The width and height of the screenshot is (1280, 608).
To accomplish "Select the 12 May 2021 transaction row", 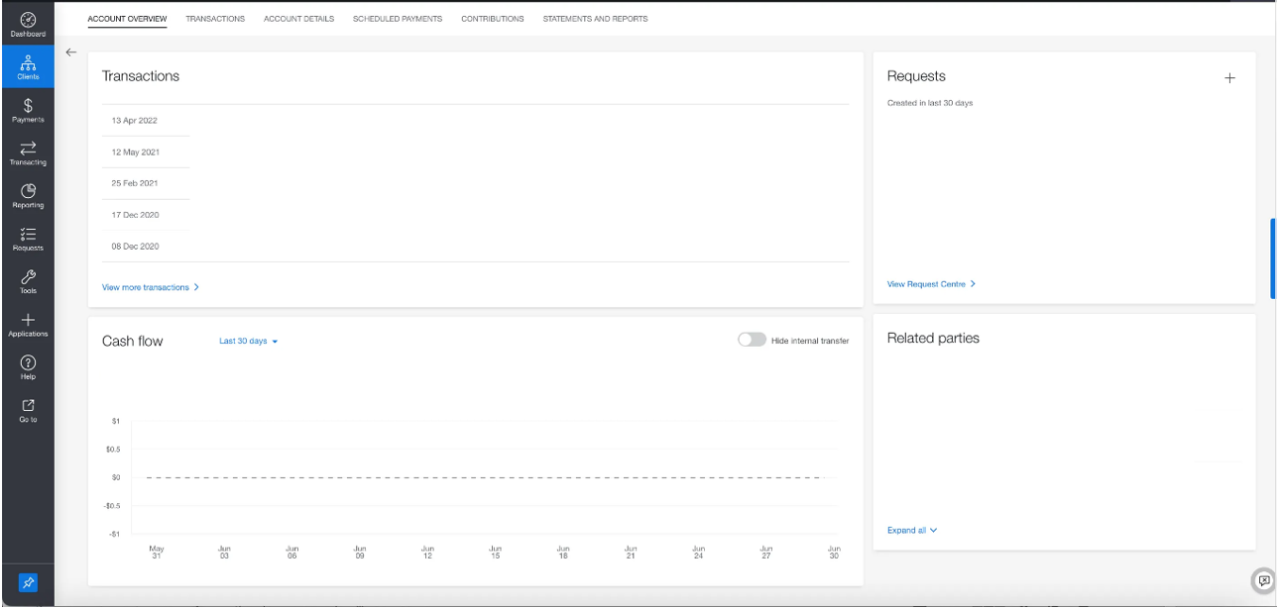I will pyautogui.click(x=476, y=152).
